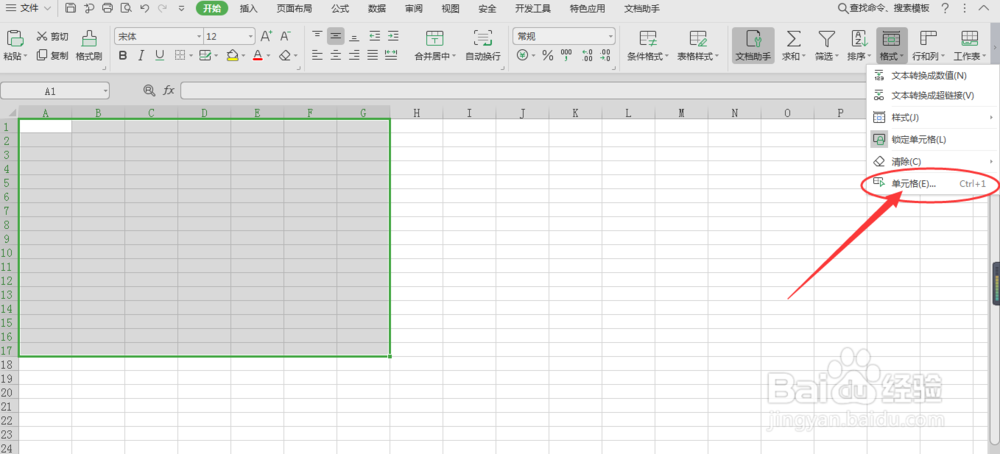
Task: Switch to the 公式 tab
Action: point(340,9)
